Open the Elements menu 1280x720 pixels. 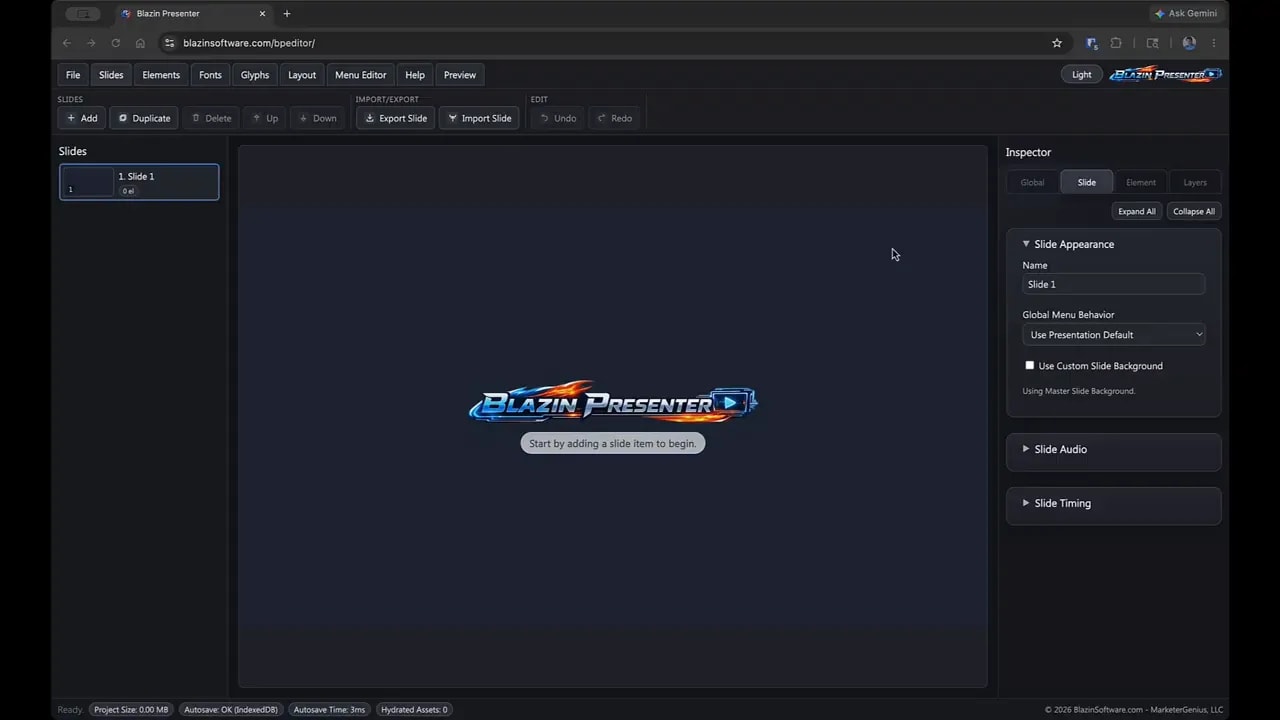161,75
